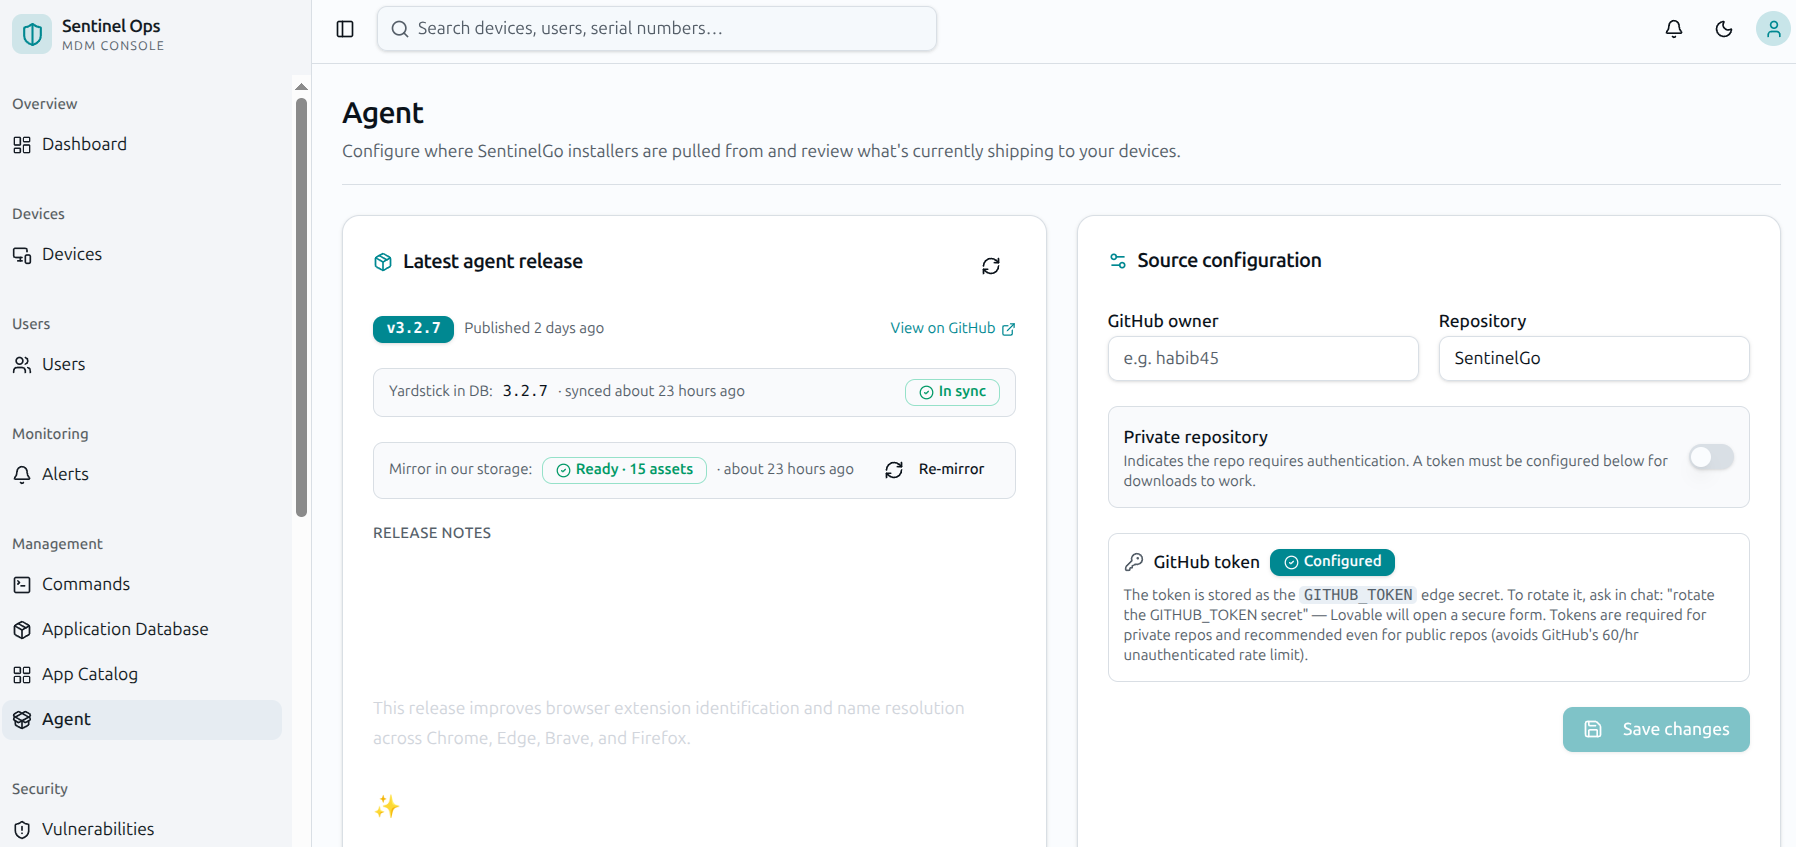
Task: Click the sidebar scrollbar thumb
Action: point(302,307)
